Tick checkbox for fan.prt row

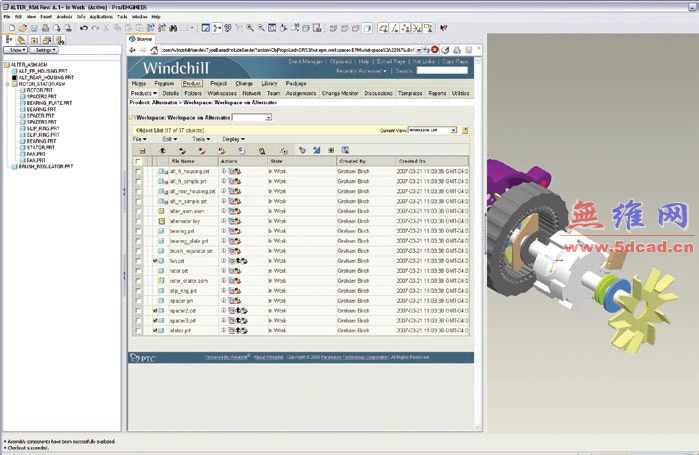point(138,261)
